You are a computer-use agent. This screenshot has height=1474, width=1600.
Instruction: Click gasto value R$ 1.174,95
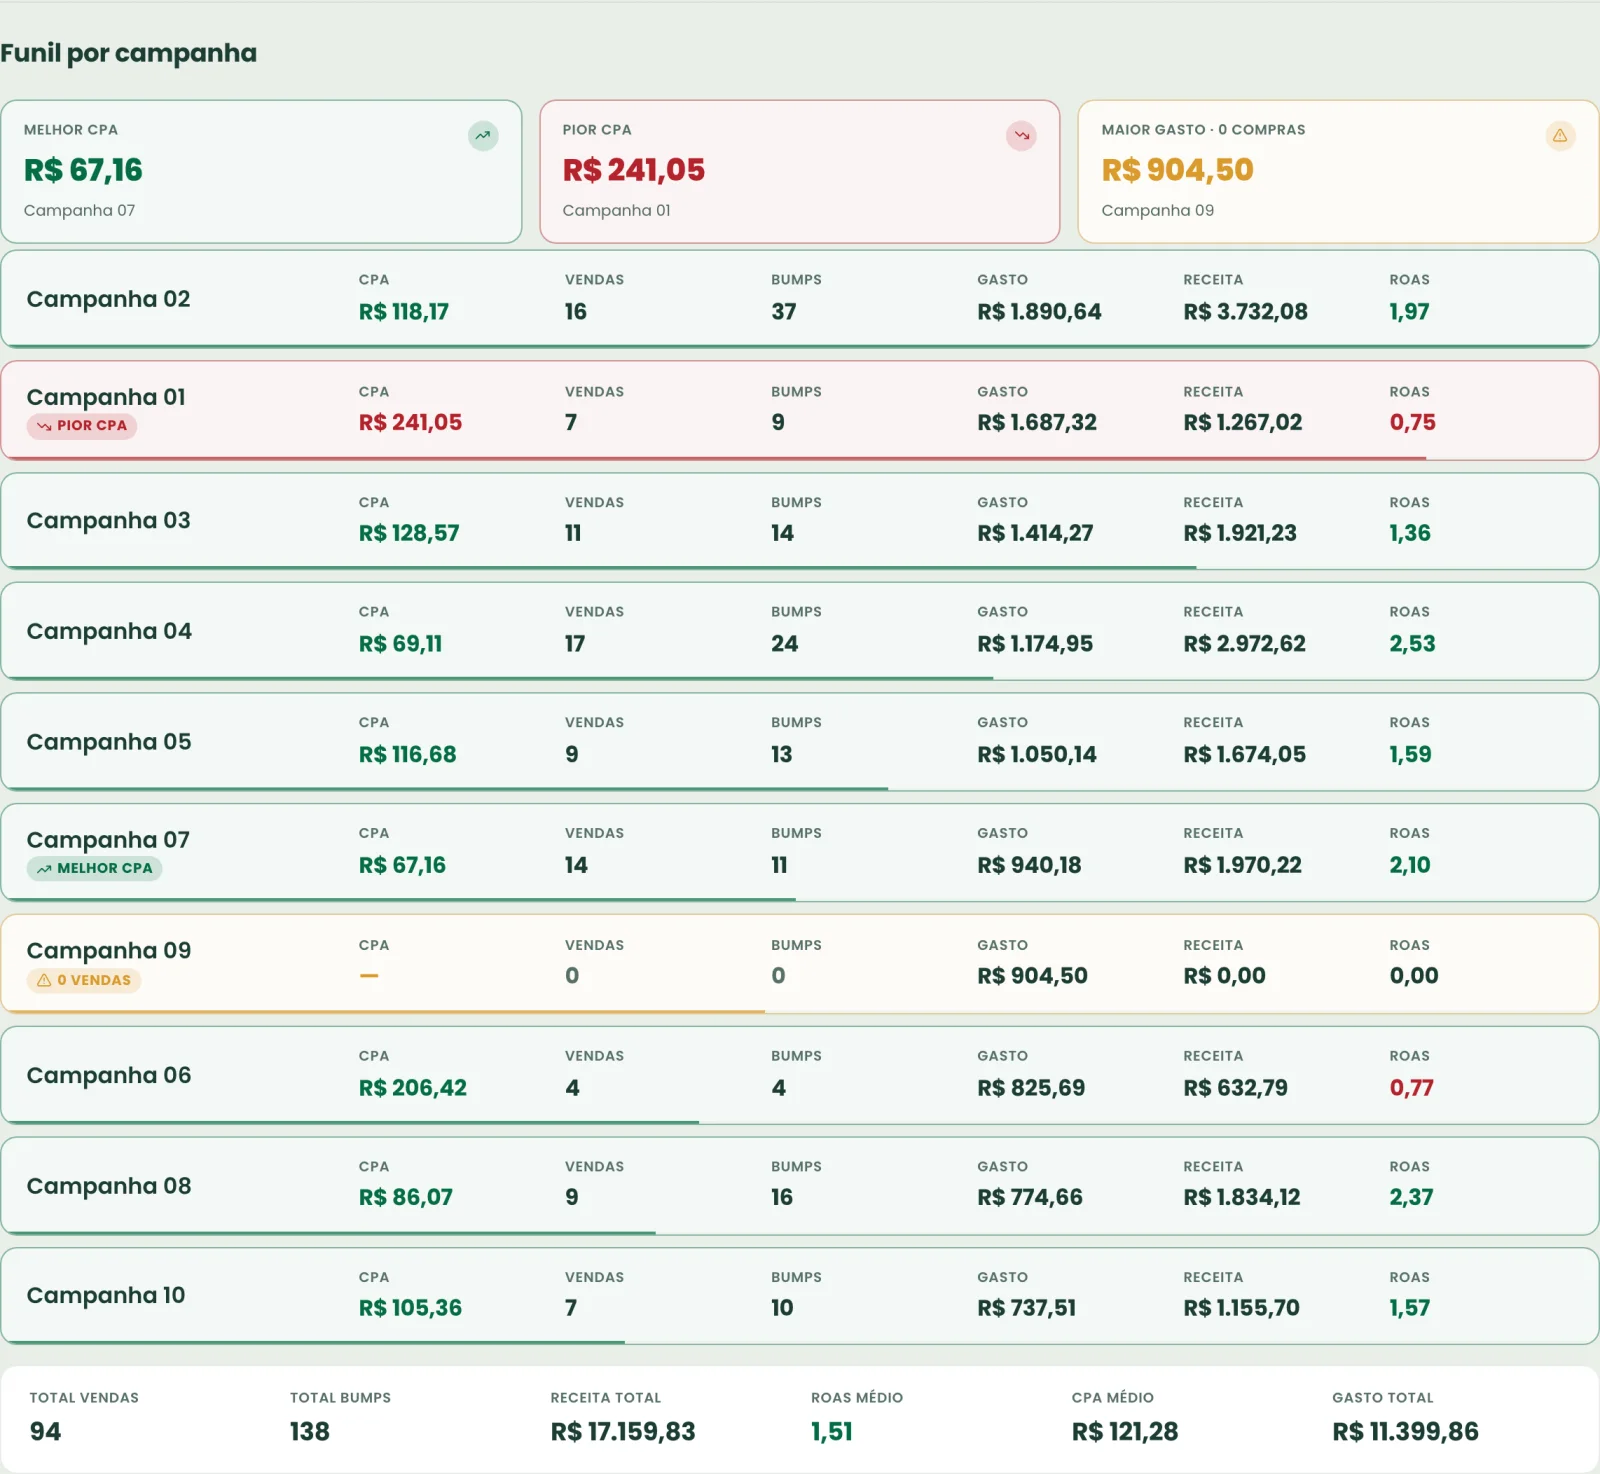pos(1035,644)
